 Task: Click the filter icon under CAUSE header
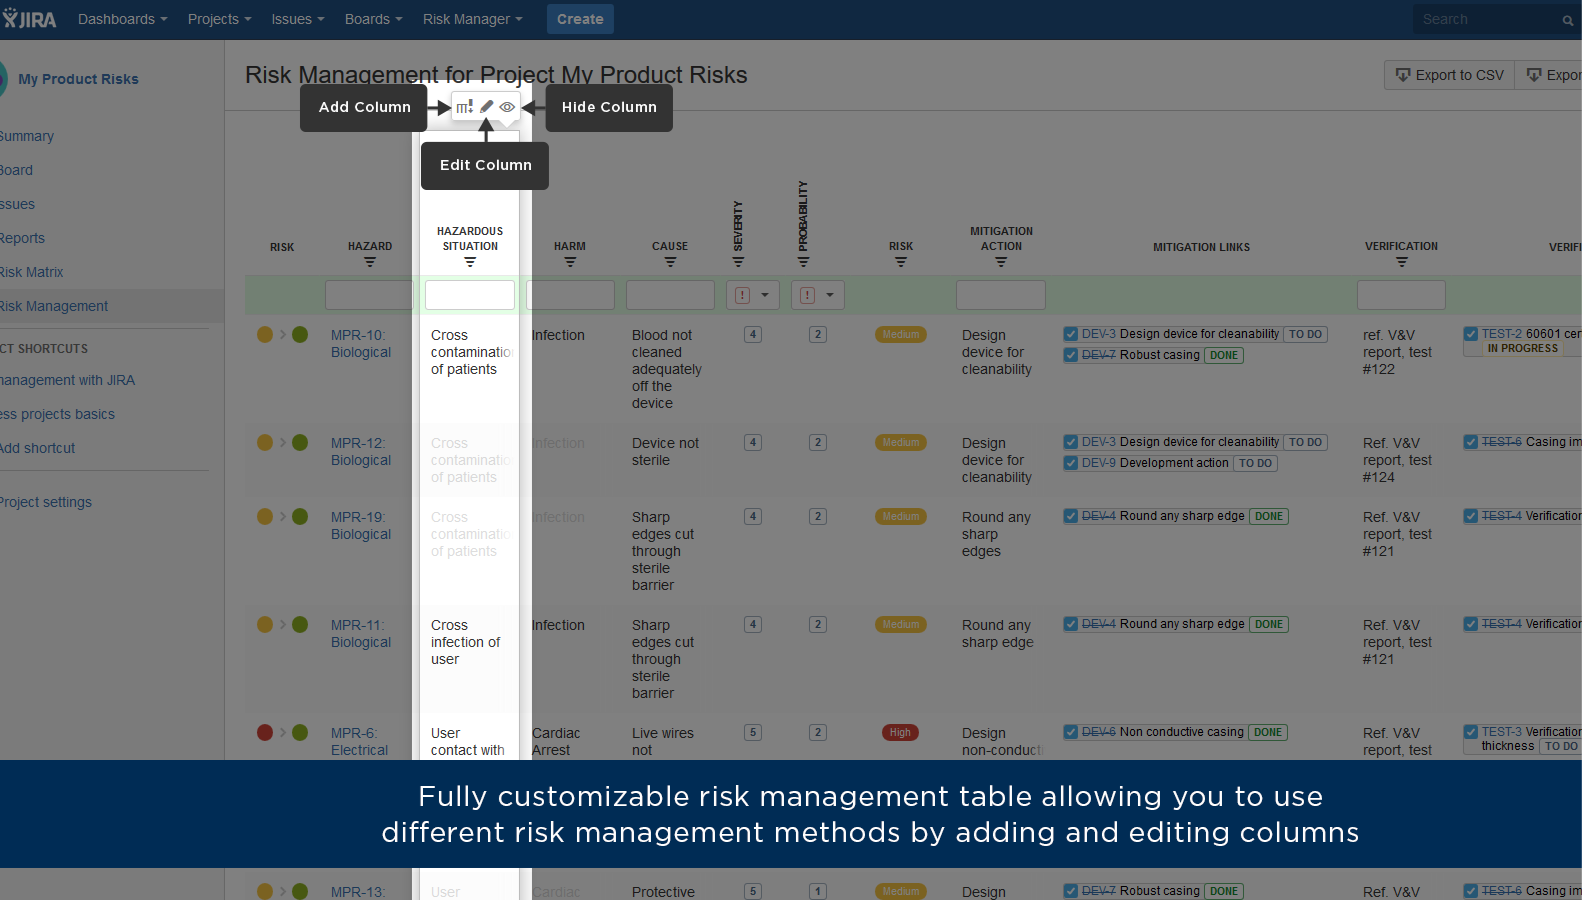670,263
